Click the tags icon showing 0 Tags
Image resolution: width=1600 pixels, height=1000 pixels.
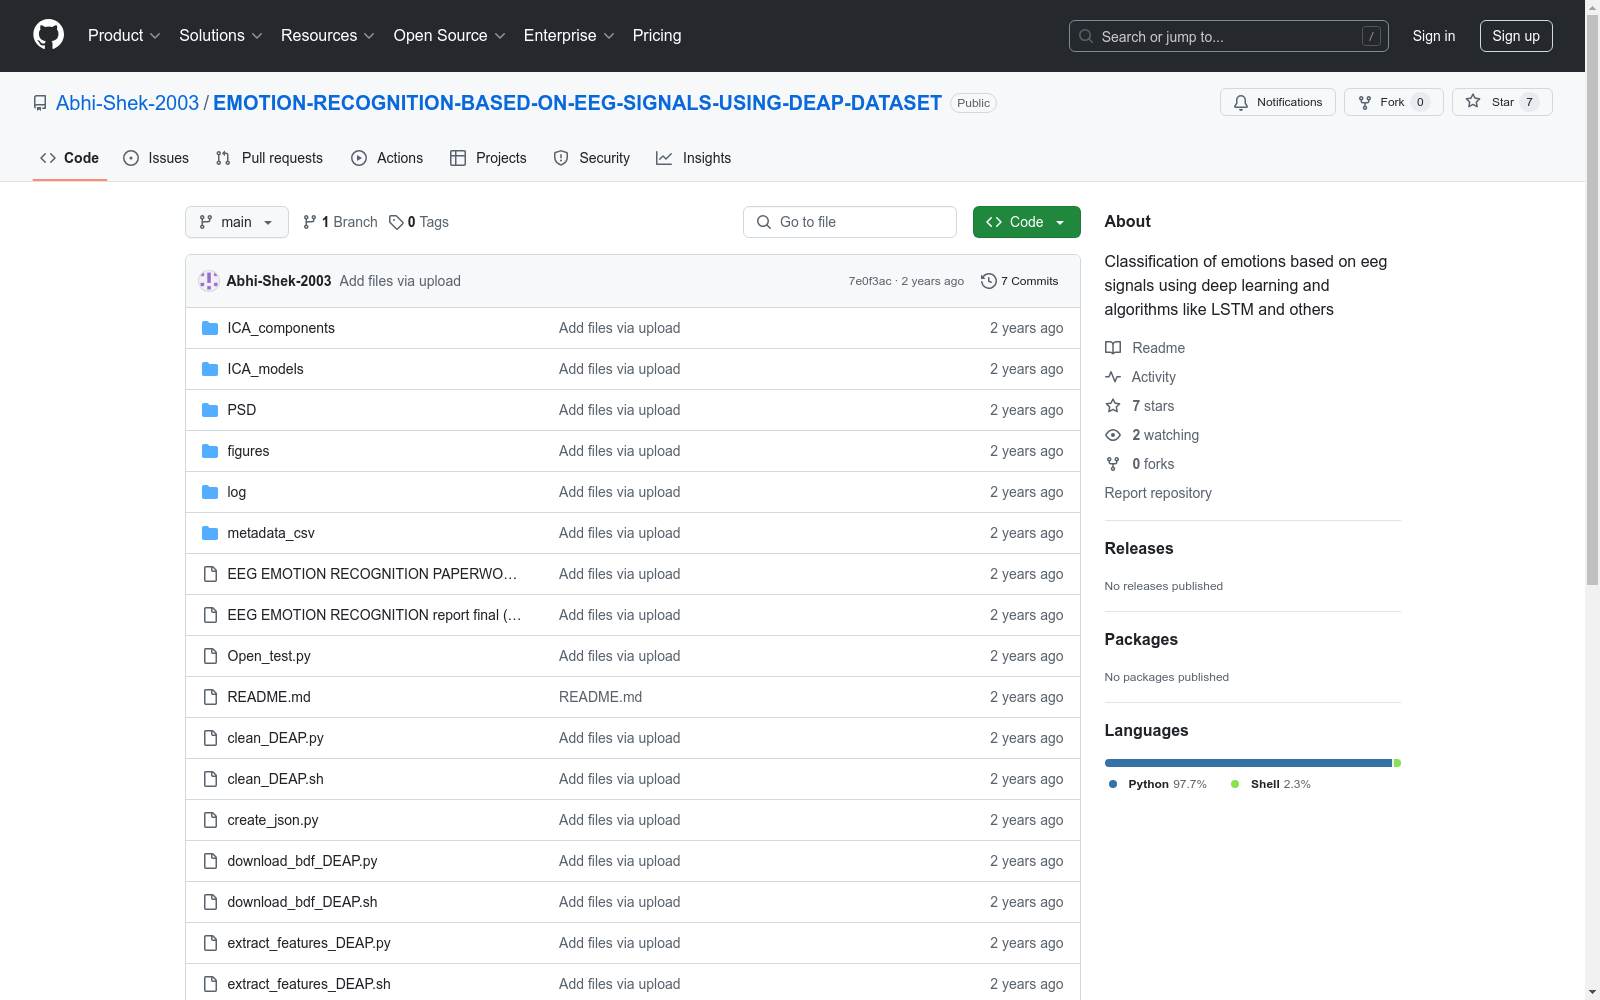coord(396,222)
